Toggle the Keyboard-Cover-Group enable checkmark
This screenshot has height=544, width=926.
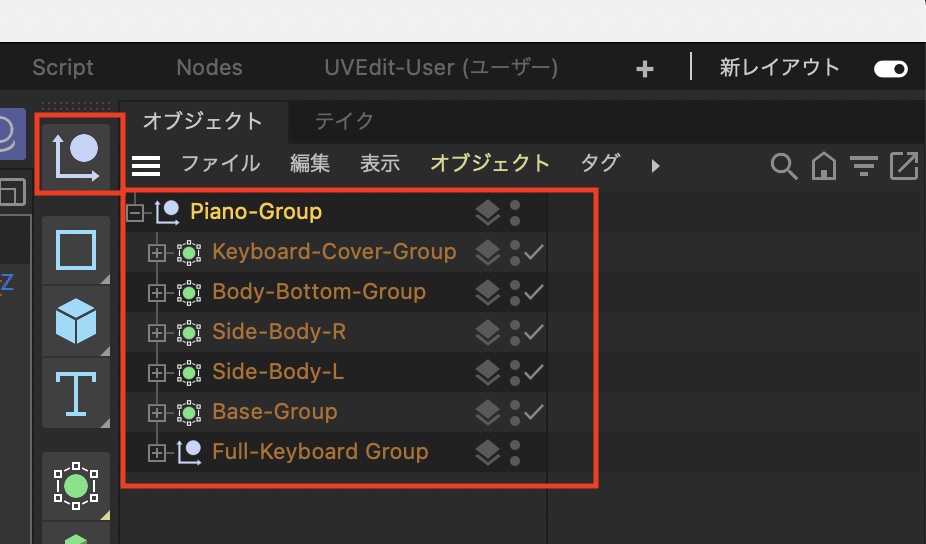(534, 252)
